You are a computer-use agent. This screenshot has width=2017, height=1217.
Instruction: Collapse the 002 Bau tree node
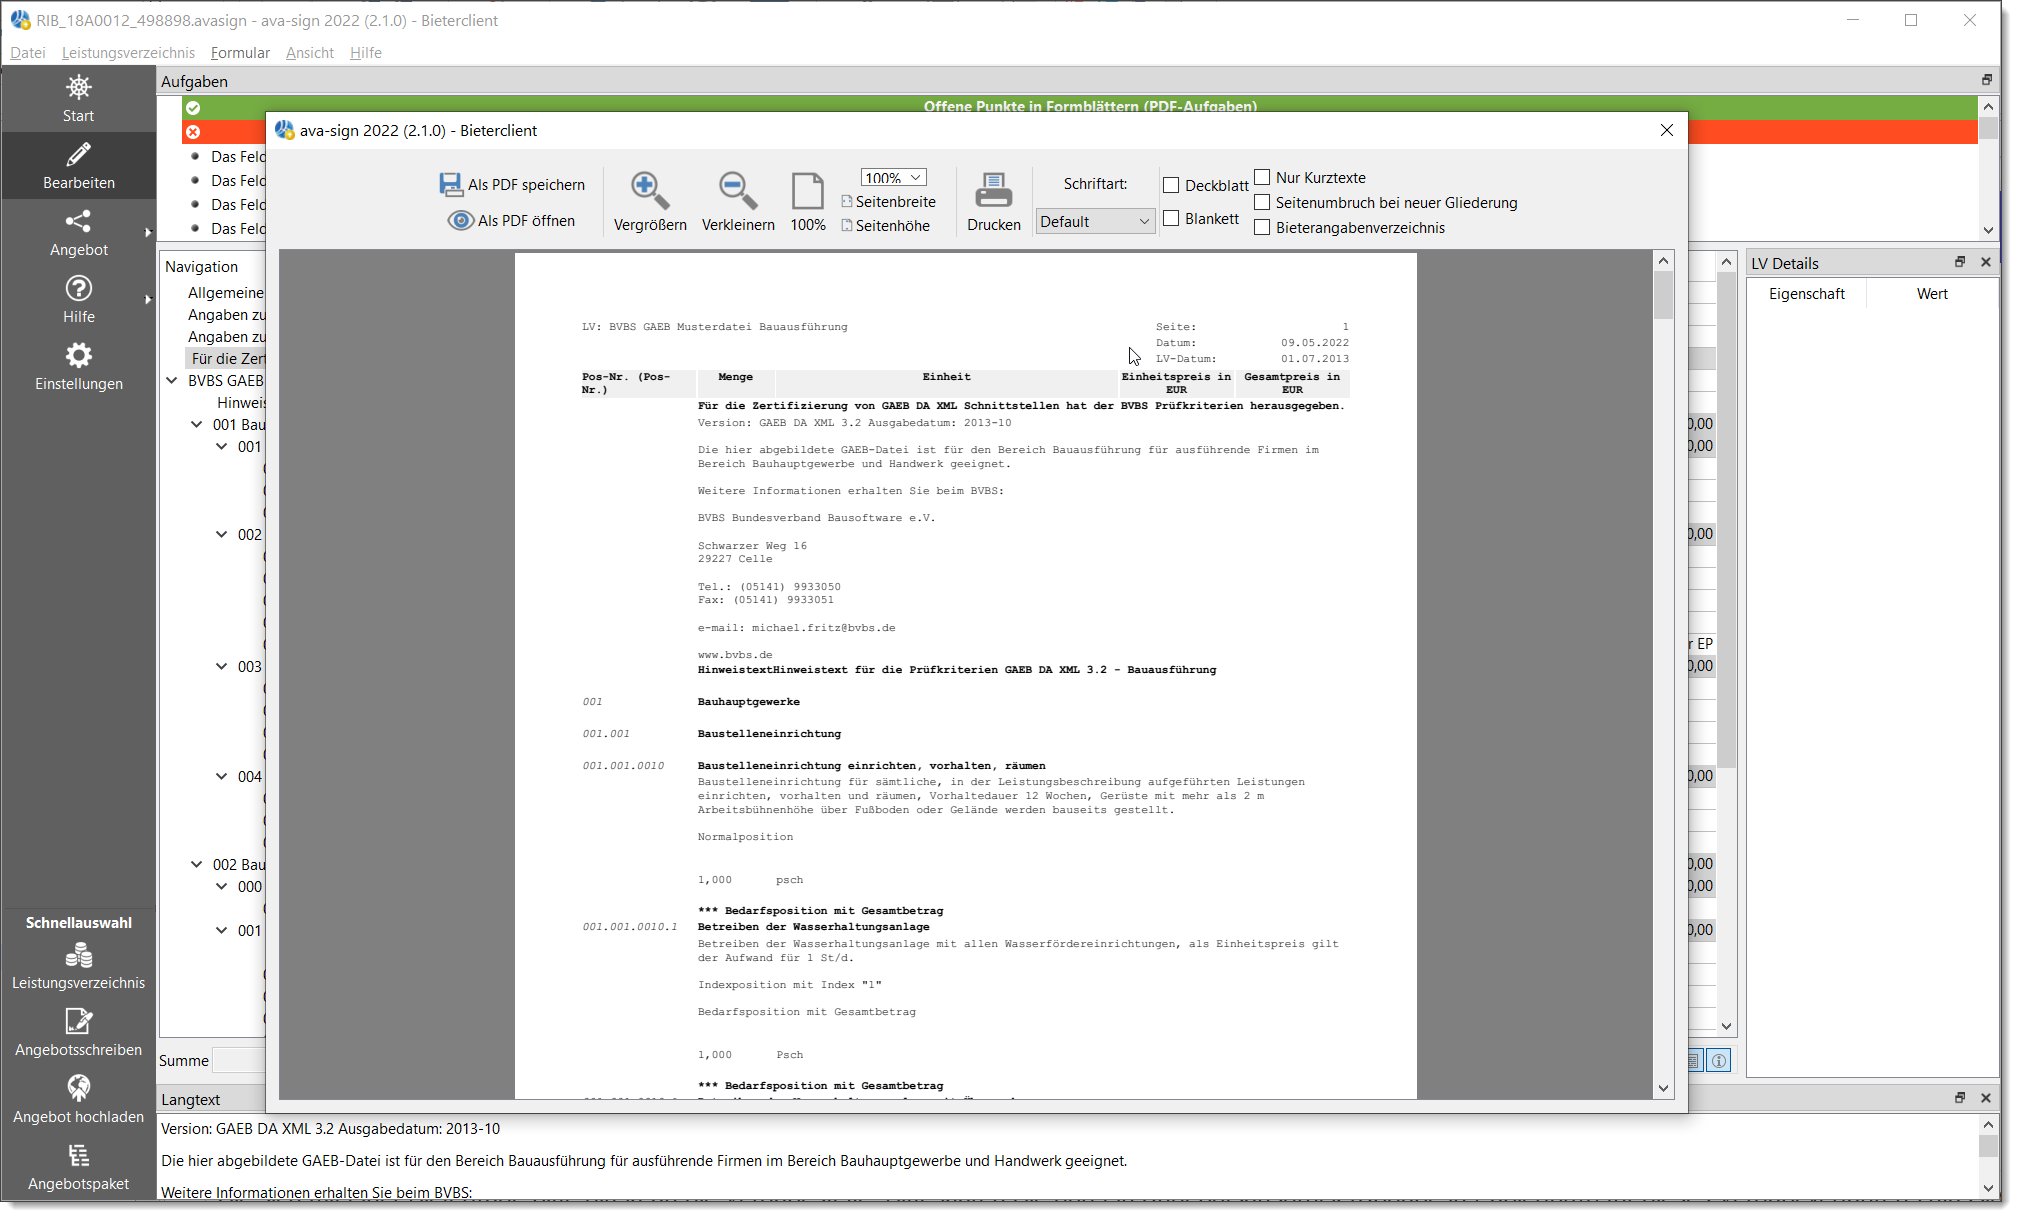(x=197, y=864)
